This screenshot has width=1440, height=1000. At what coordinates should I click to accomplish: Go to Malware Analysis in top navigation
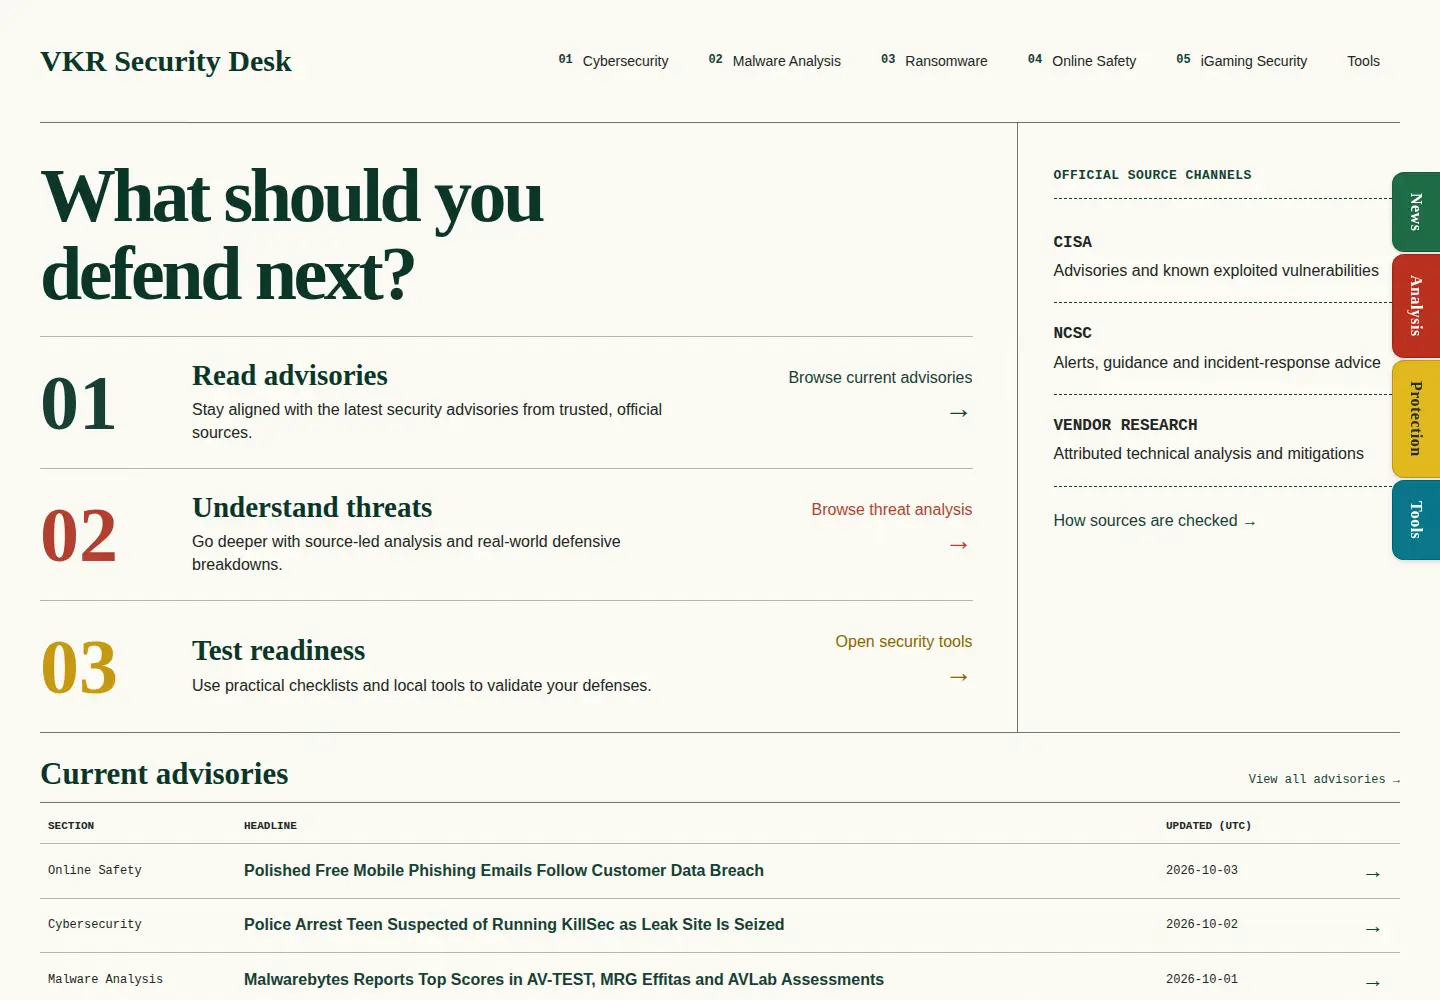(774, 61)
